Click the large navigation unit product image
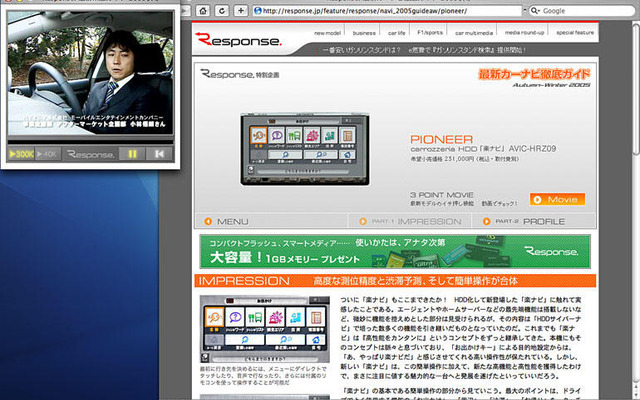The height and width of the screenshot is (400, 640). pos(305,149)
